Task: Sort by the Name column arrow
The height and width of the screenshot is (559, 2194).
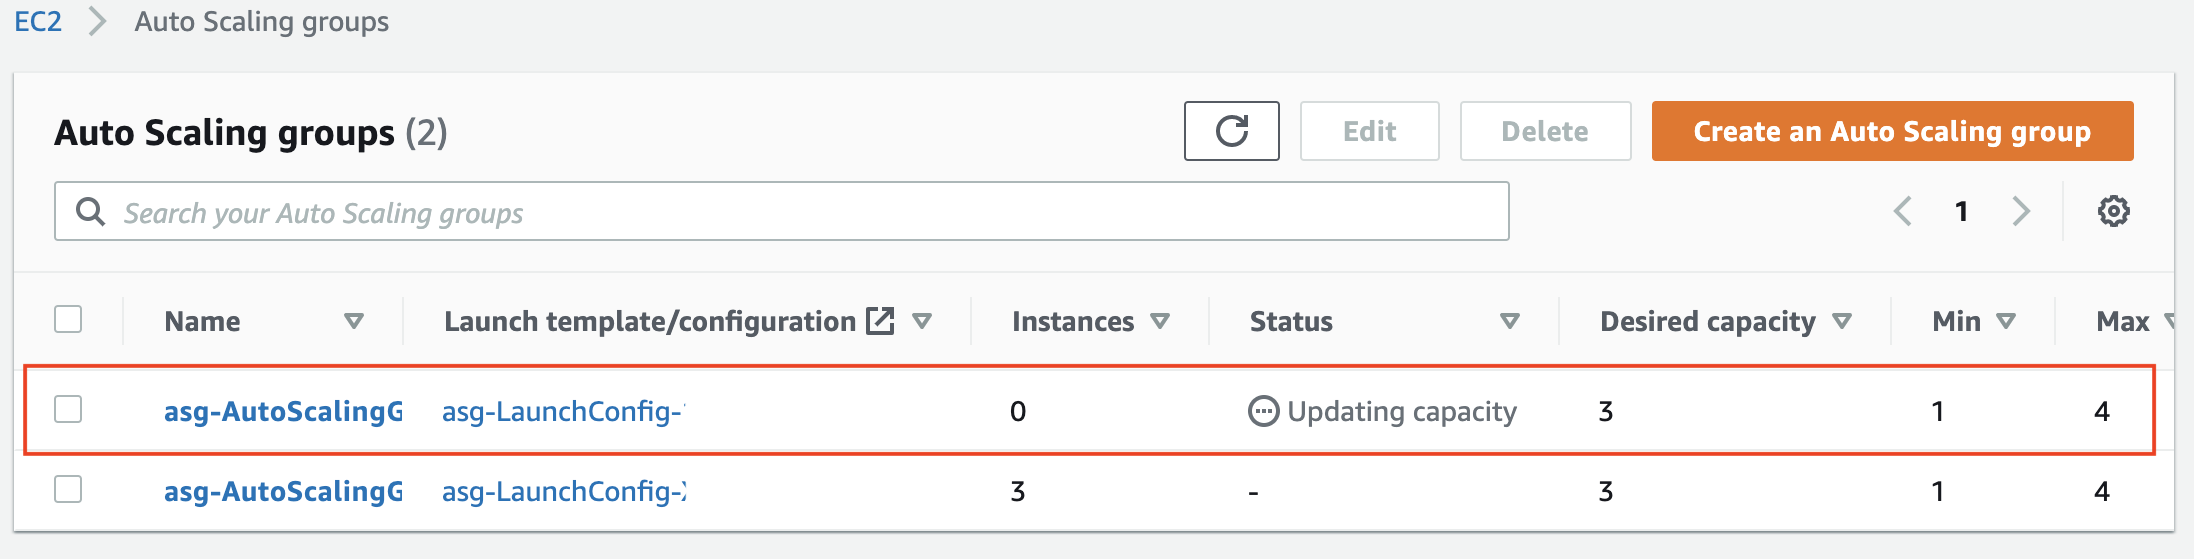Action: coord(353,322)
